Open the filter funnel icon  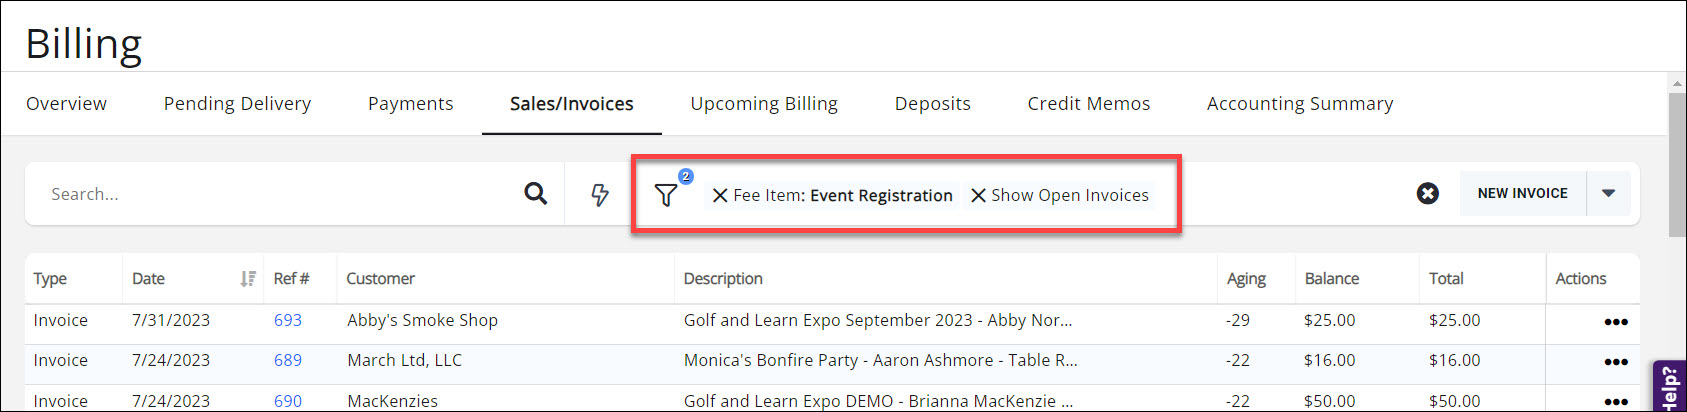(666, 195)
